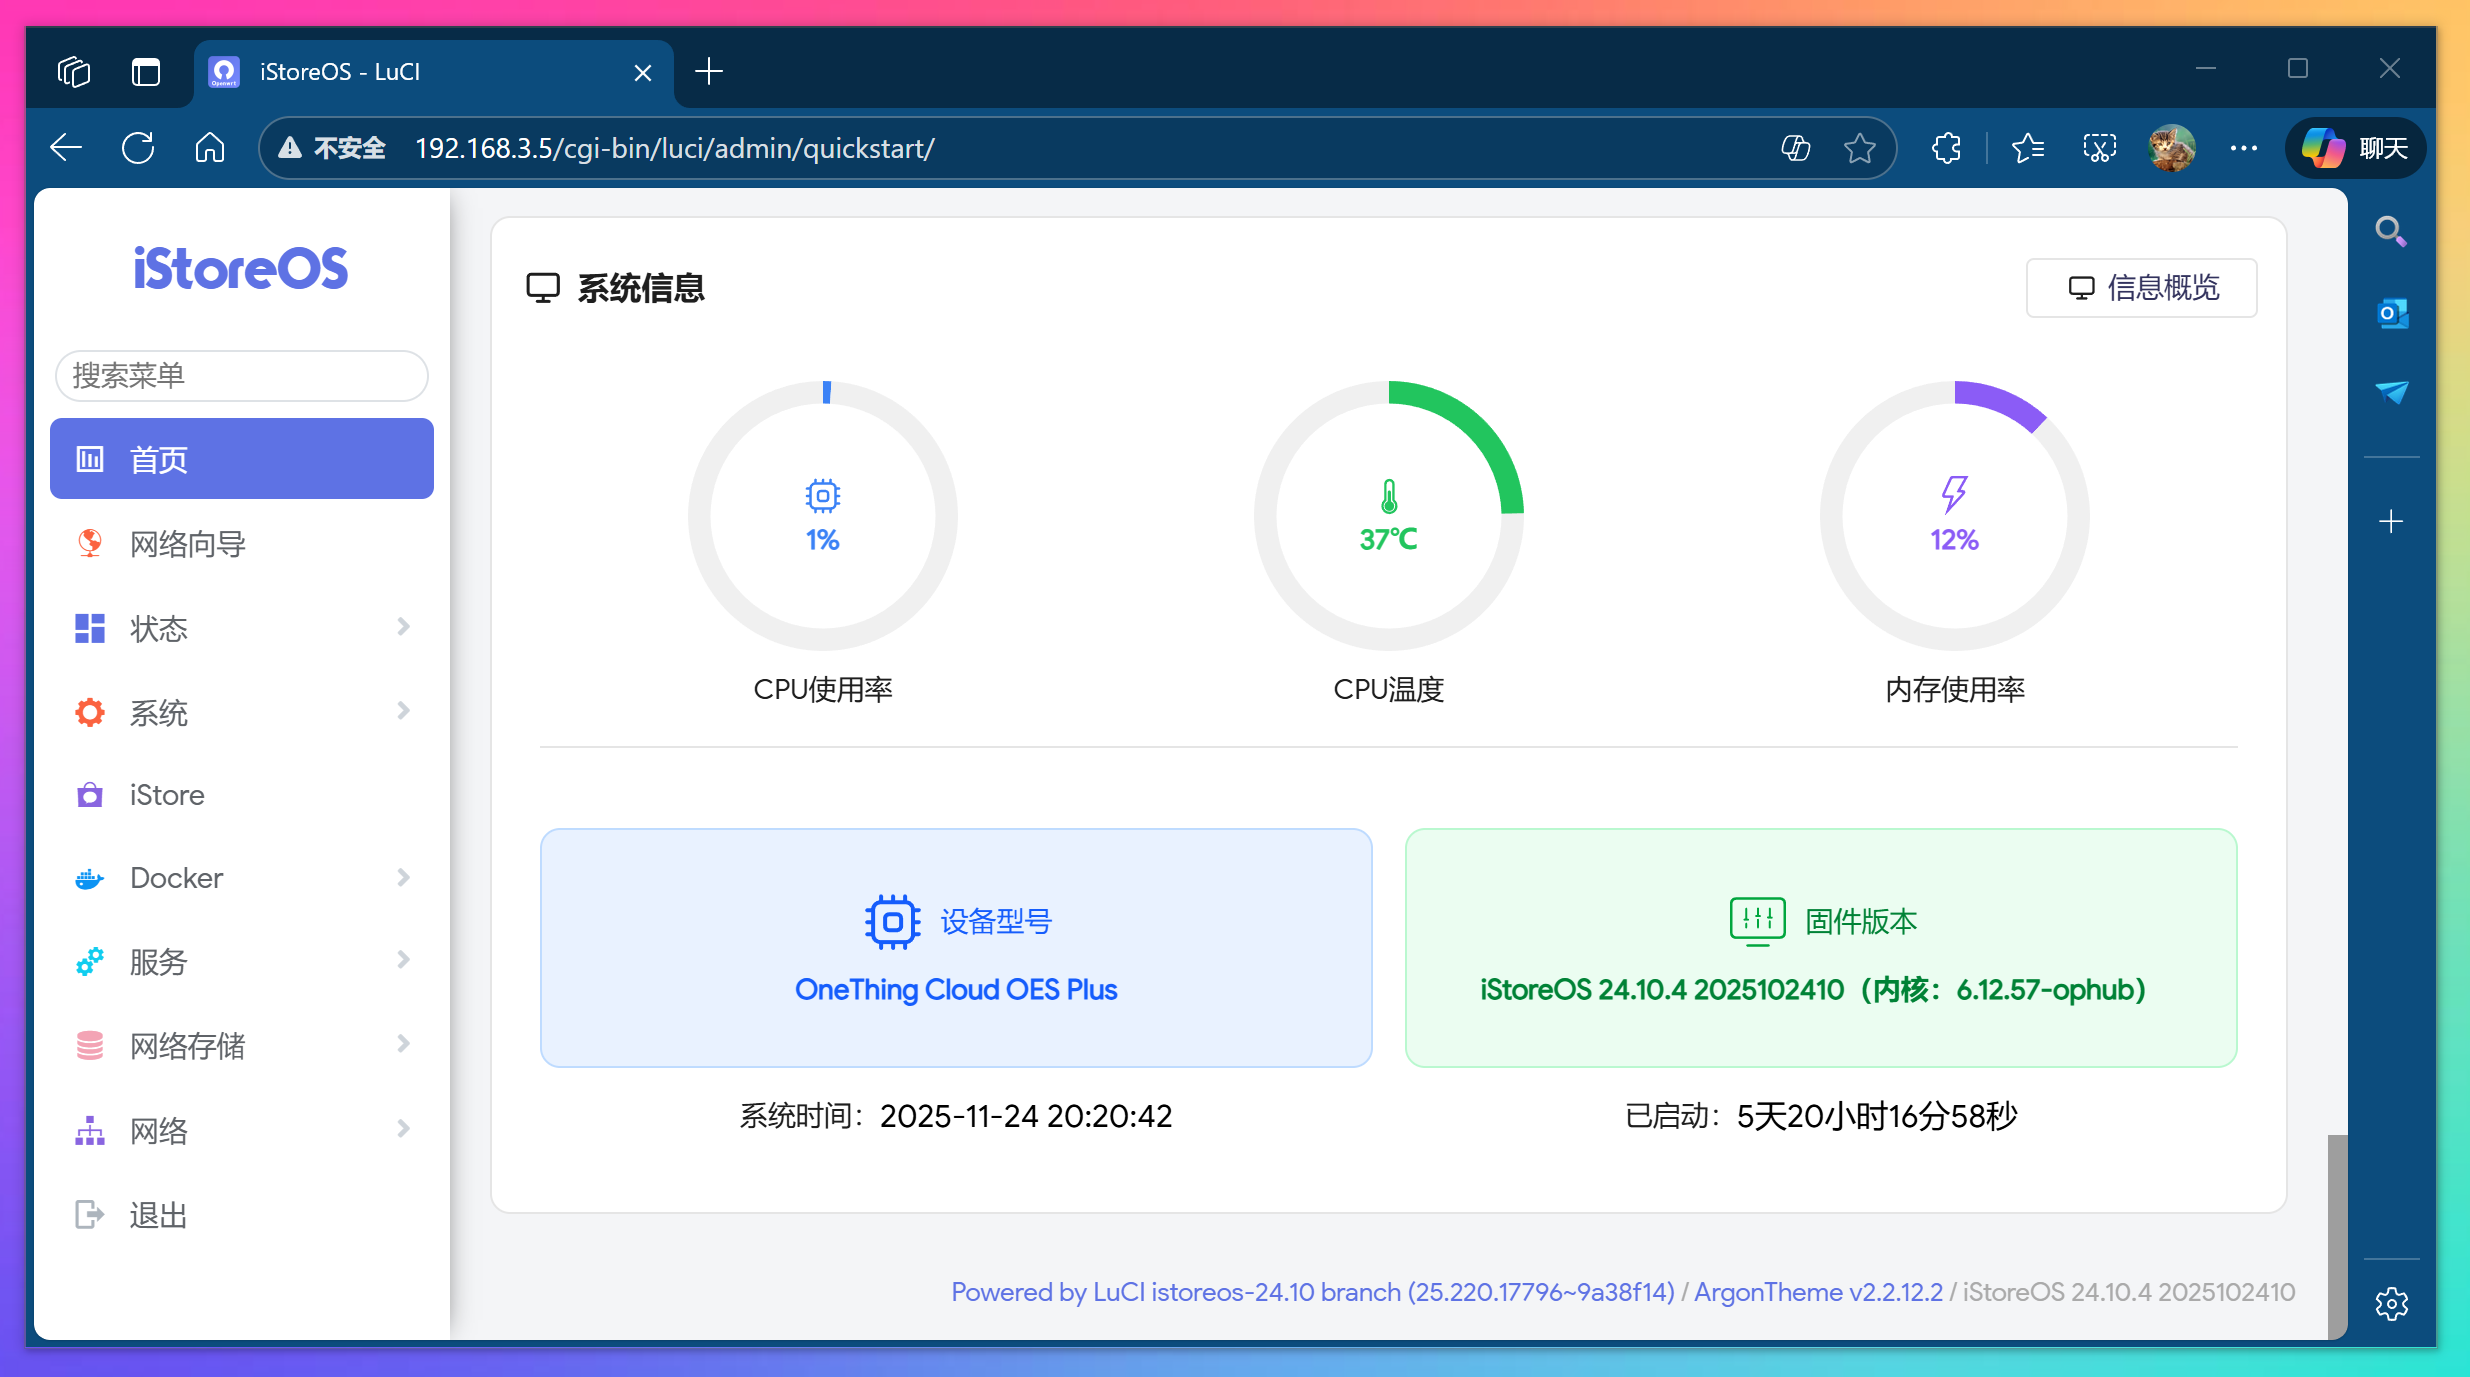Viewport: 2470px width, 1377px height.
Task: Click inside the 搜索菜单 search field
Action: point(240,375)
